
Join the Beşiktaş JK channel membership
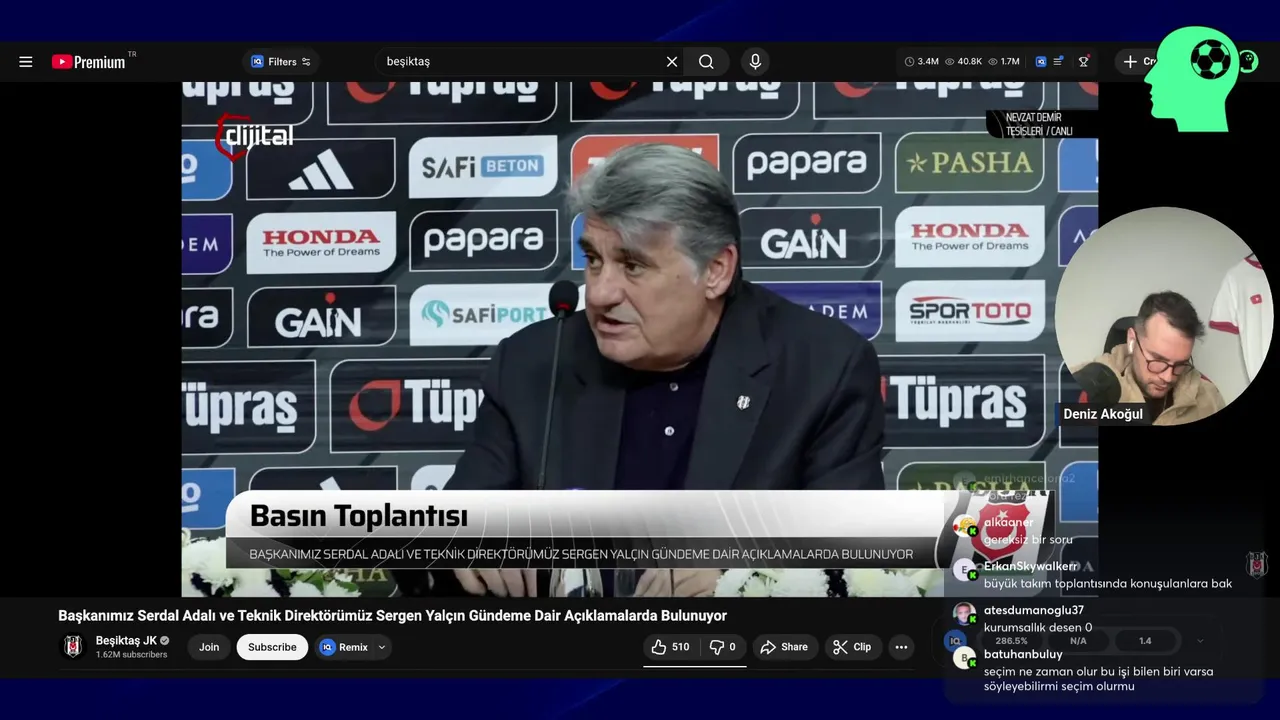pyautogui.click(x=209, y=647)
